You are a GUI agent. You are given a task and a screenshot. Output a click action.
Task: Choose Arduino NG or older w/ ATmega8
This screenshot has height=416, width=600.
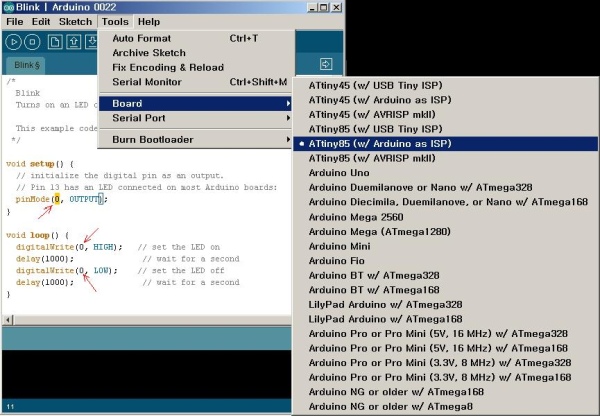[445, 406]
